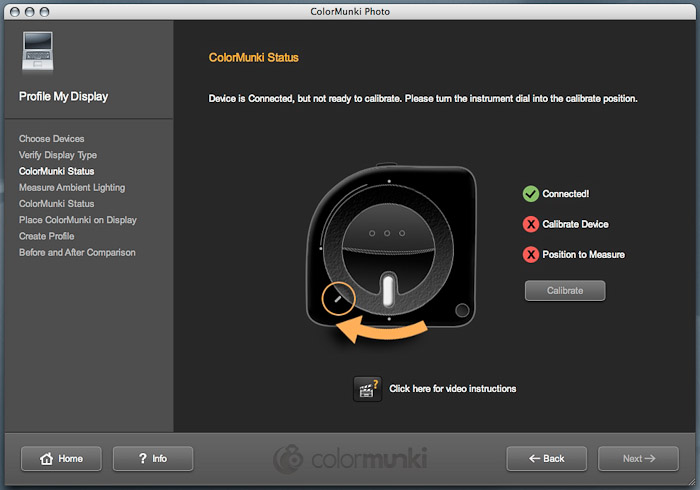Go to the Home screen

point(61,459)
